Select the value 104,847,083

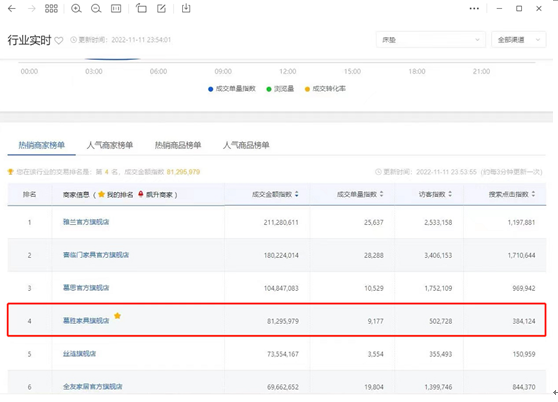[x=281, y=288]
